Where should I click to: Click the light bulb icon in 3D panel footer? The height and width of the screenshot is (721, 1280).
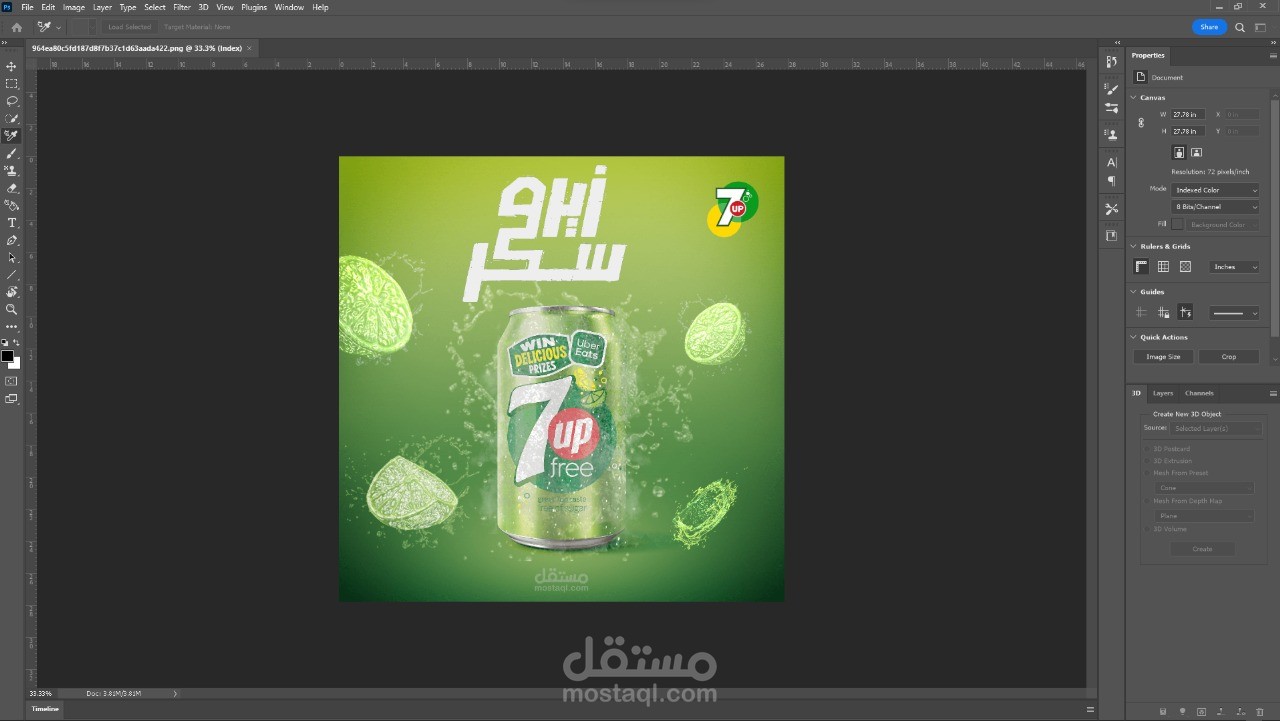click(1181, 712)
